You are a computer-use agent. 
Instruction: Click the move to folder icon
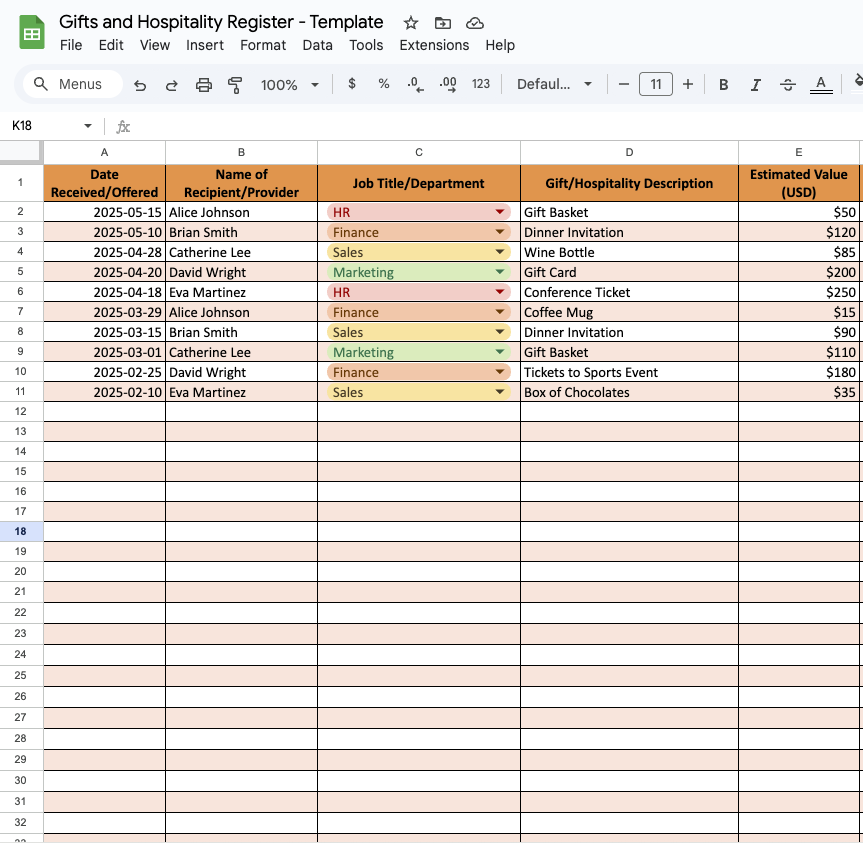pos(443,23)
